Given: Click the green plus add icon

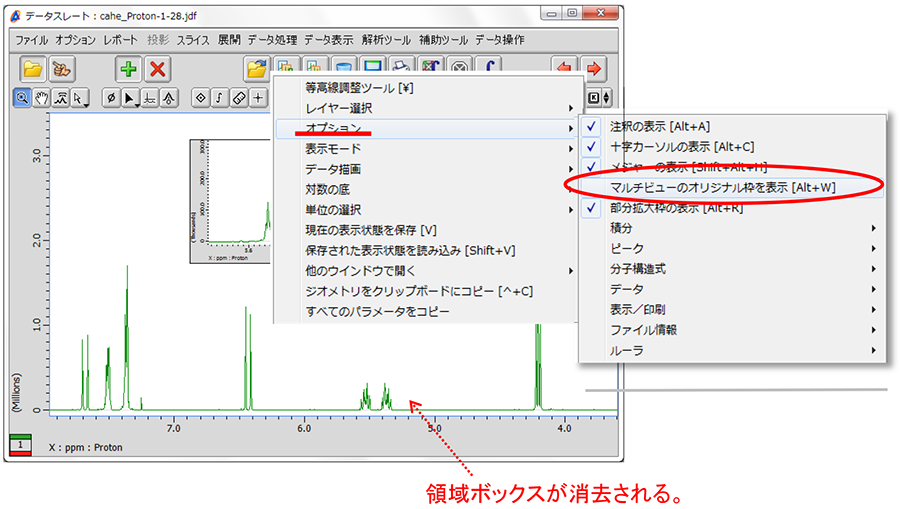Looking at the screenshot, I should [x=128, y=69].
